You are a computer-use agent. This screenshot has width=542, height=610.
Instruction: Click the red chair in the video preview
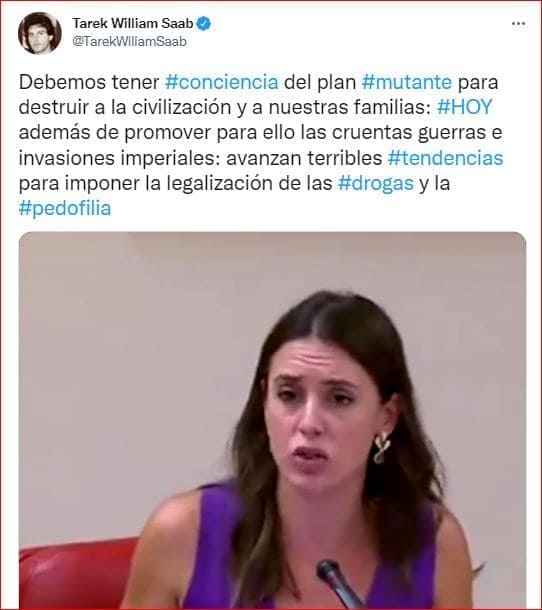76,574
